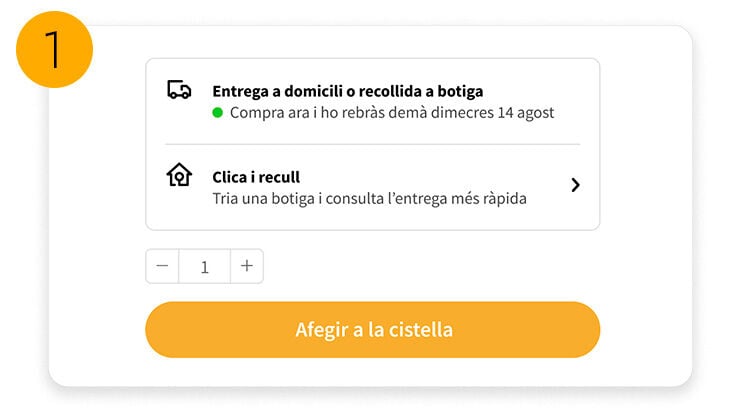
Task: Expand Clica i recull chevron arrow
Action: click(575, 185)
